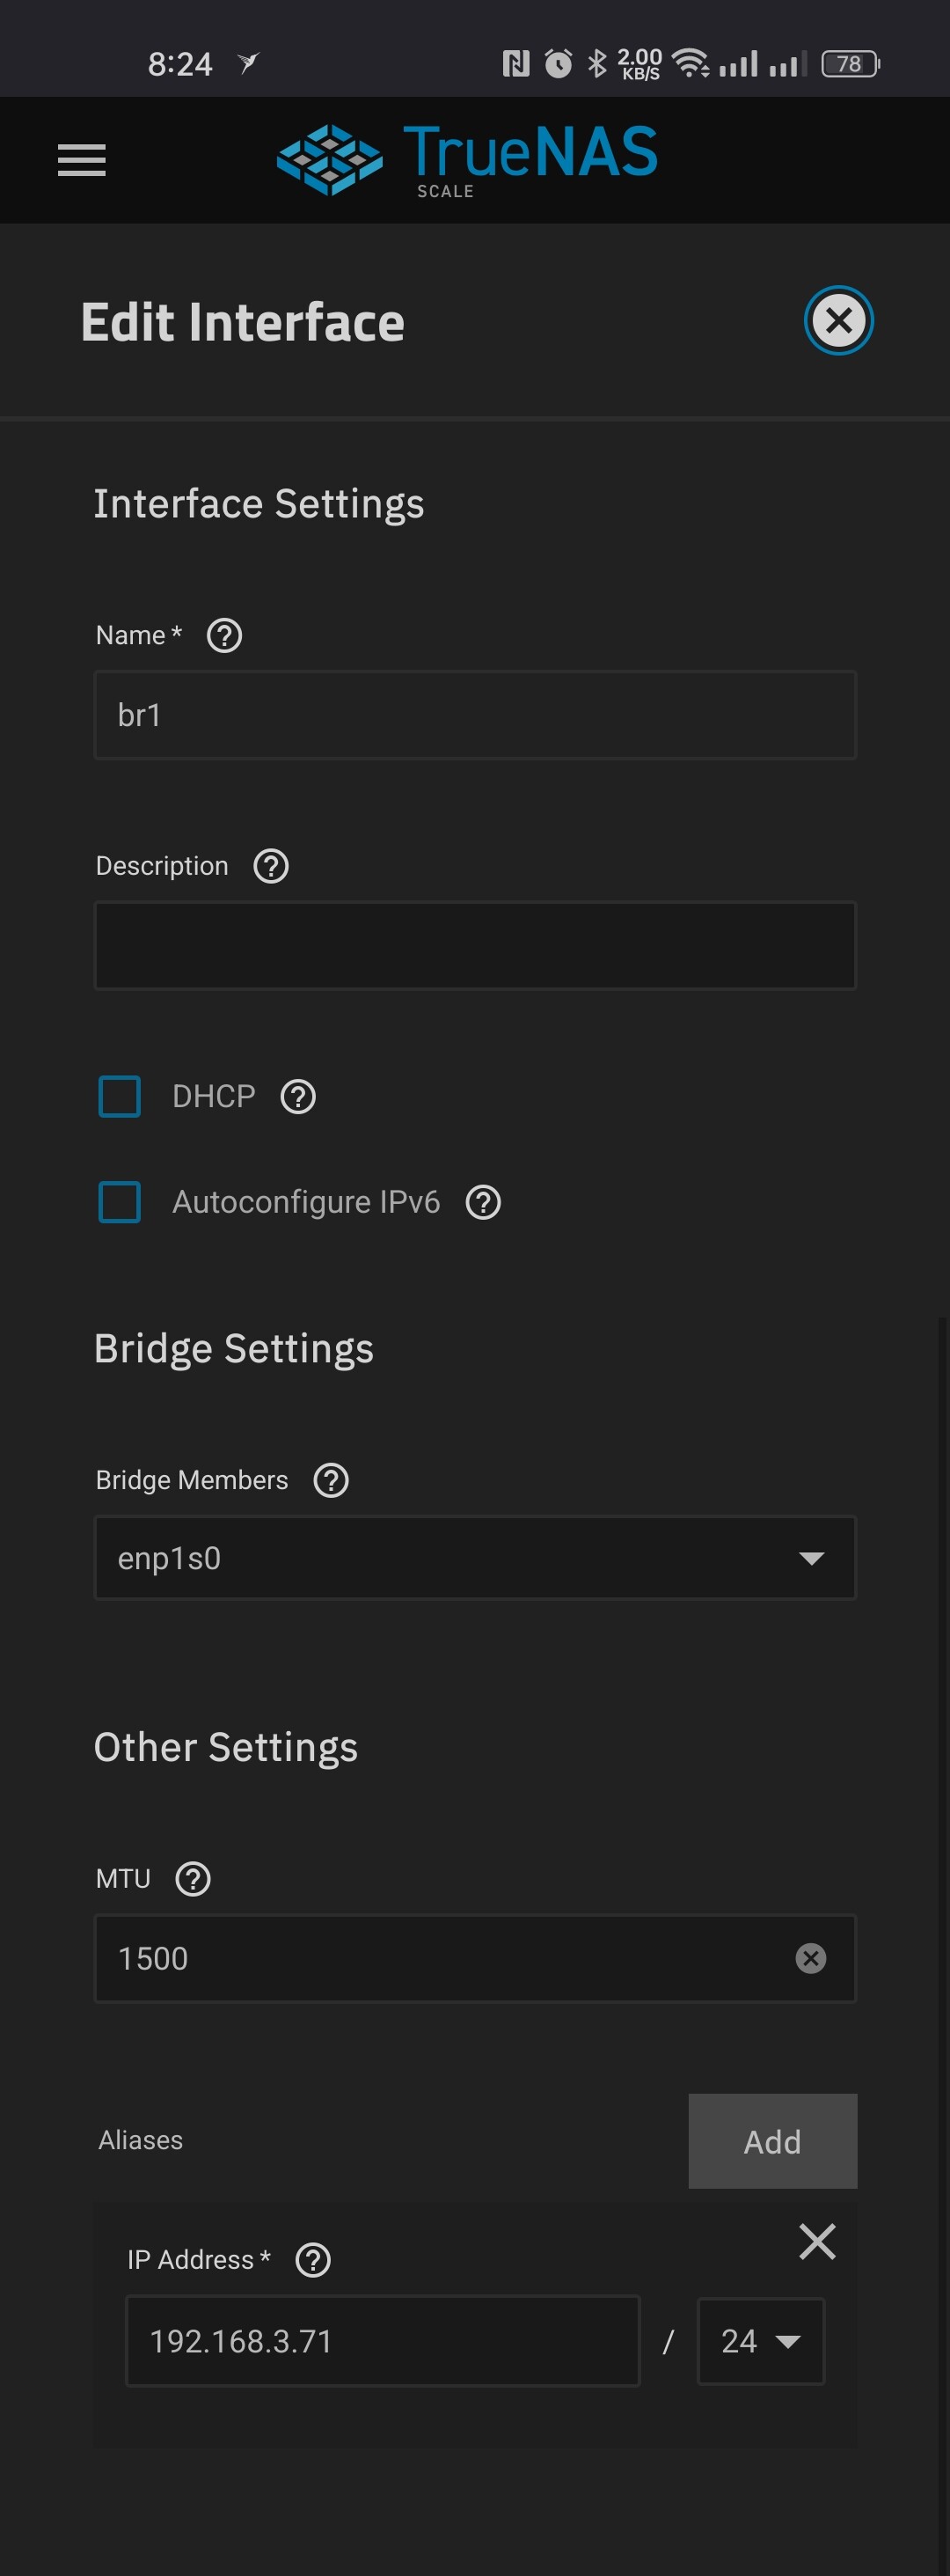Viewport: 950px width, 2576px height.
Task: Enable the DHCP checkbox
Action: (x=120, y=1097)
